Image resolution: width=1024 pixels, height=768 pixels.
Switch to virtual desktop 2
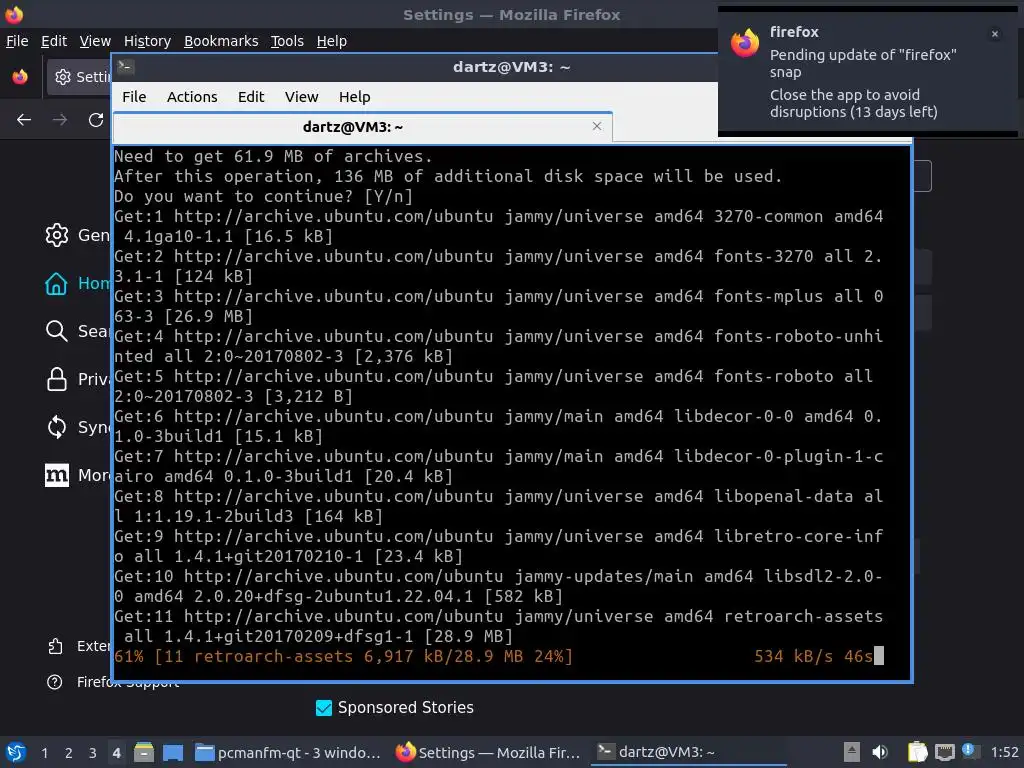point(69,753)
